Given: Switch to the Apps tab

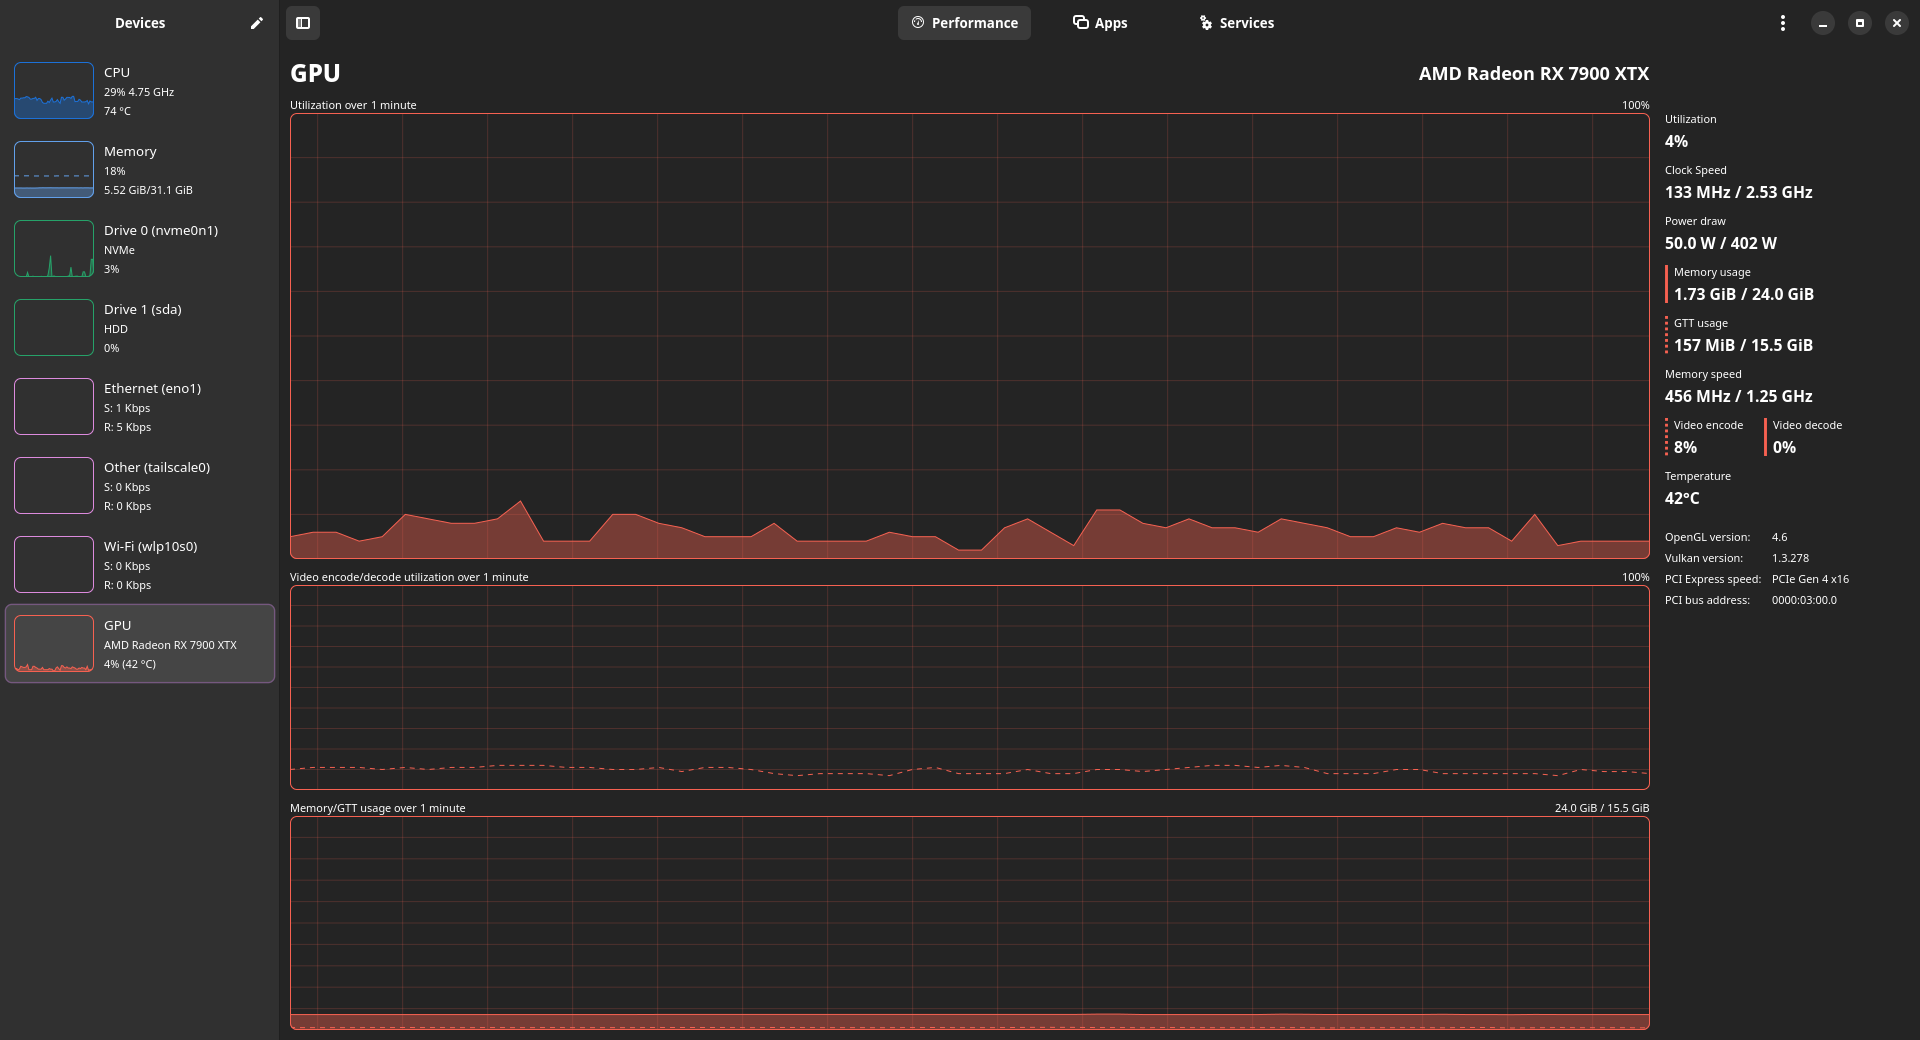Looking at the screenshot, I should (x=1100, y=23).
